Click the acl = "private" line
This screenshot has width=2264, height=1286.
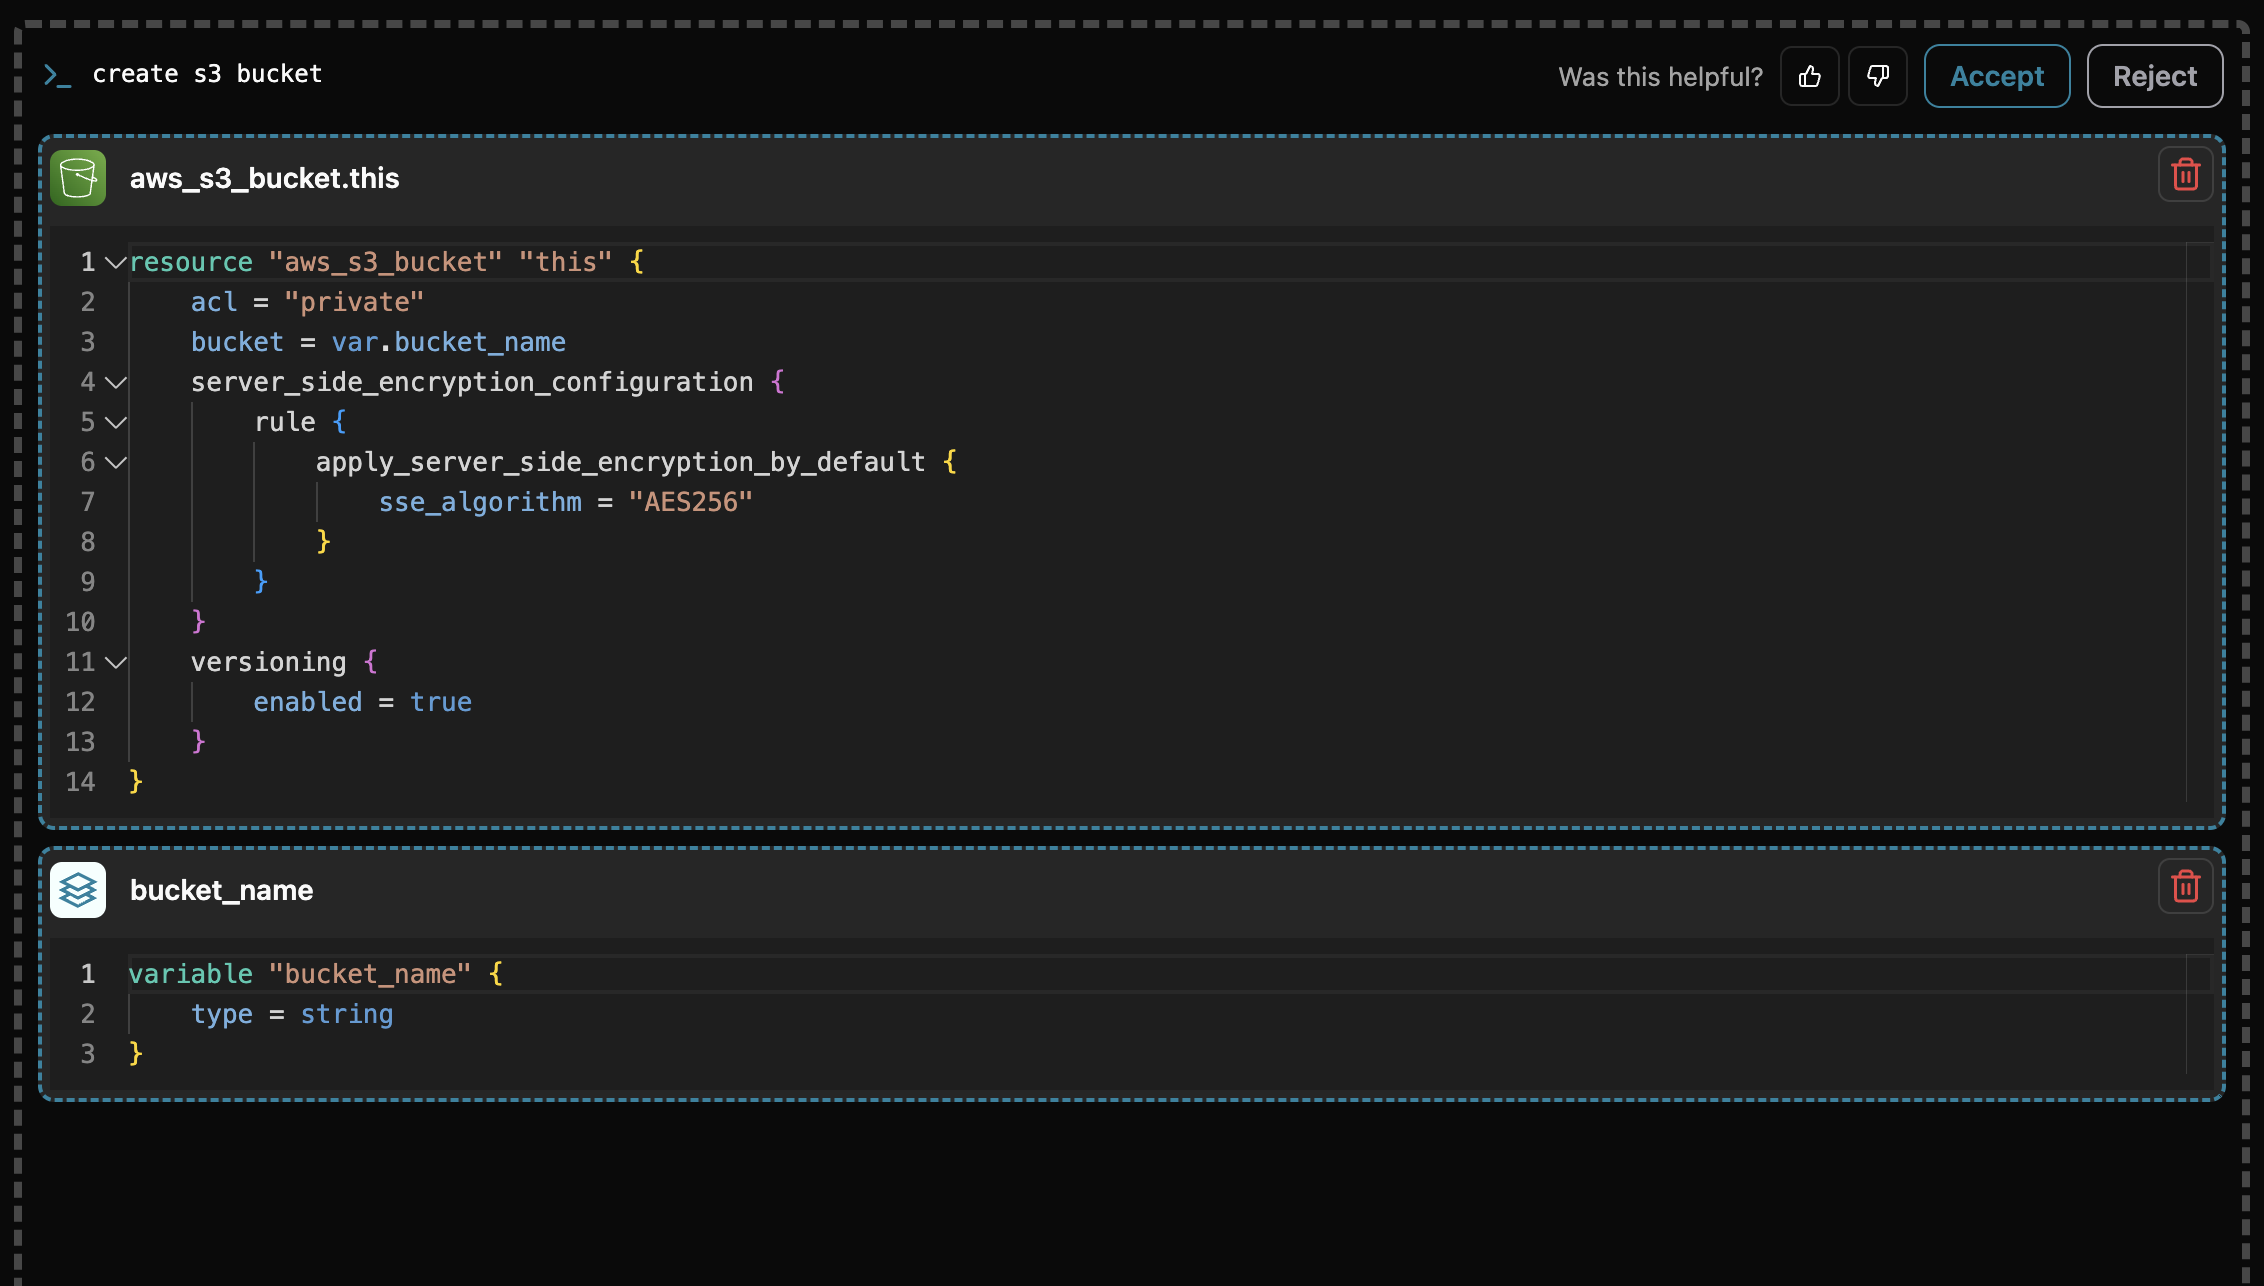pos(307,302)
